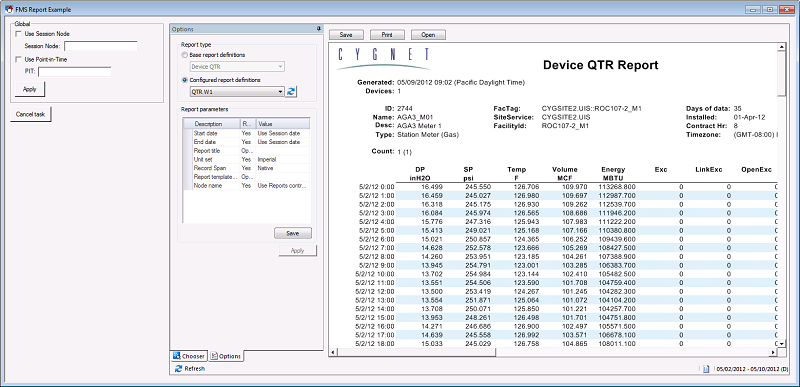Select the Node name parameter row

click(246, 186)
